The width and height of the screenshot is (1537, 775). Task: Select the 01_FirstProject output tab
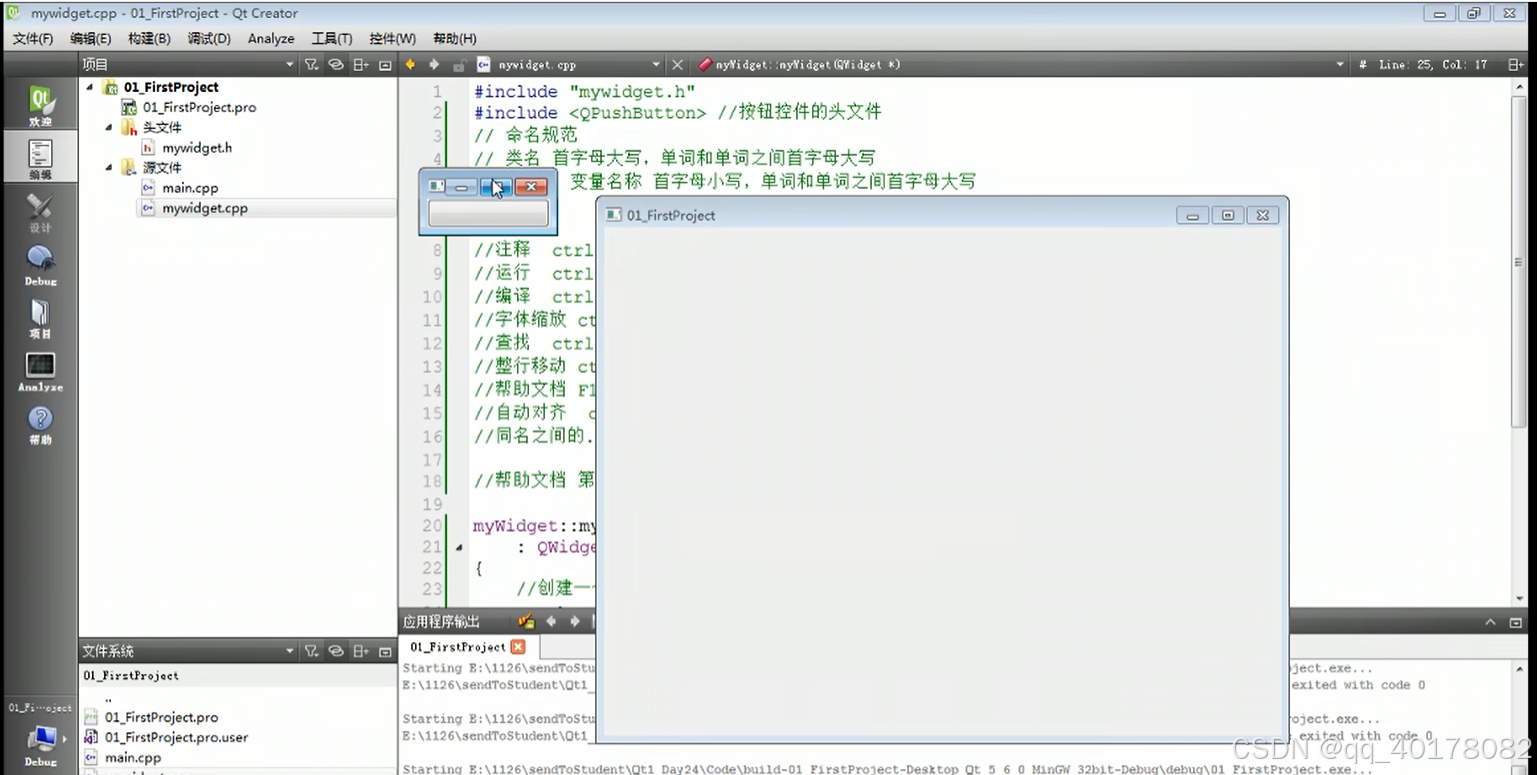[x=458, y=647]
